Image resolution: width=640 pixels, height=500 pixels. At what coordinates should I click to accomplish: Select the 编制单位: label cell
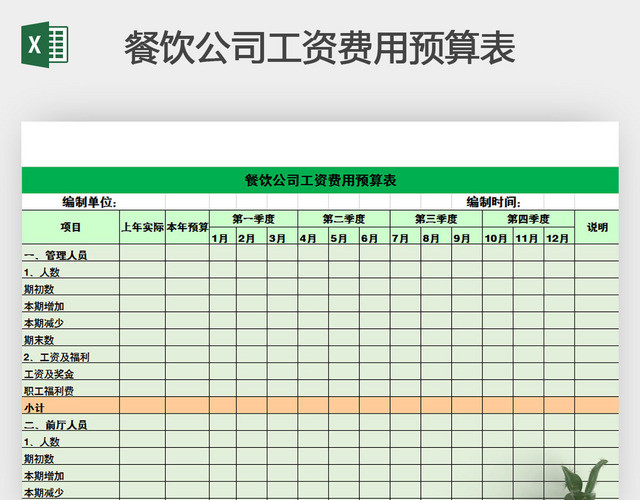[x=89, y=202]
